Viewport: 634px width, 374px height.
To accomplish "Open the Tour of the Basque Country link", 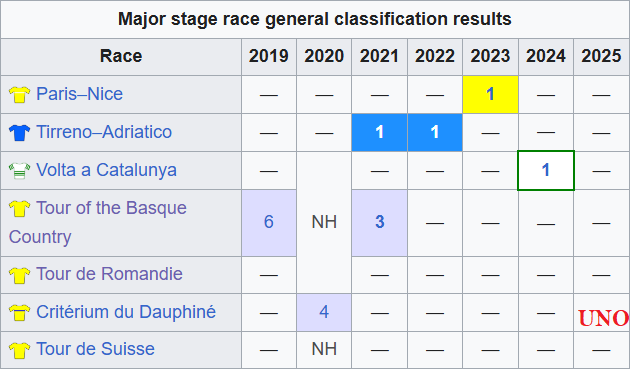I will coord(98,222).
